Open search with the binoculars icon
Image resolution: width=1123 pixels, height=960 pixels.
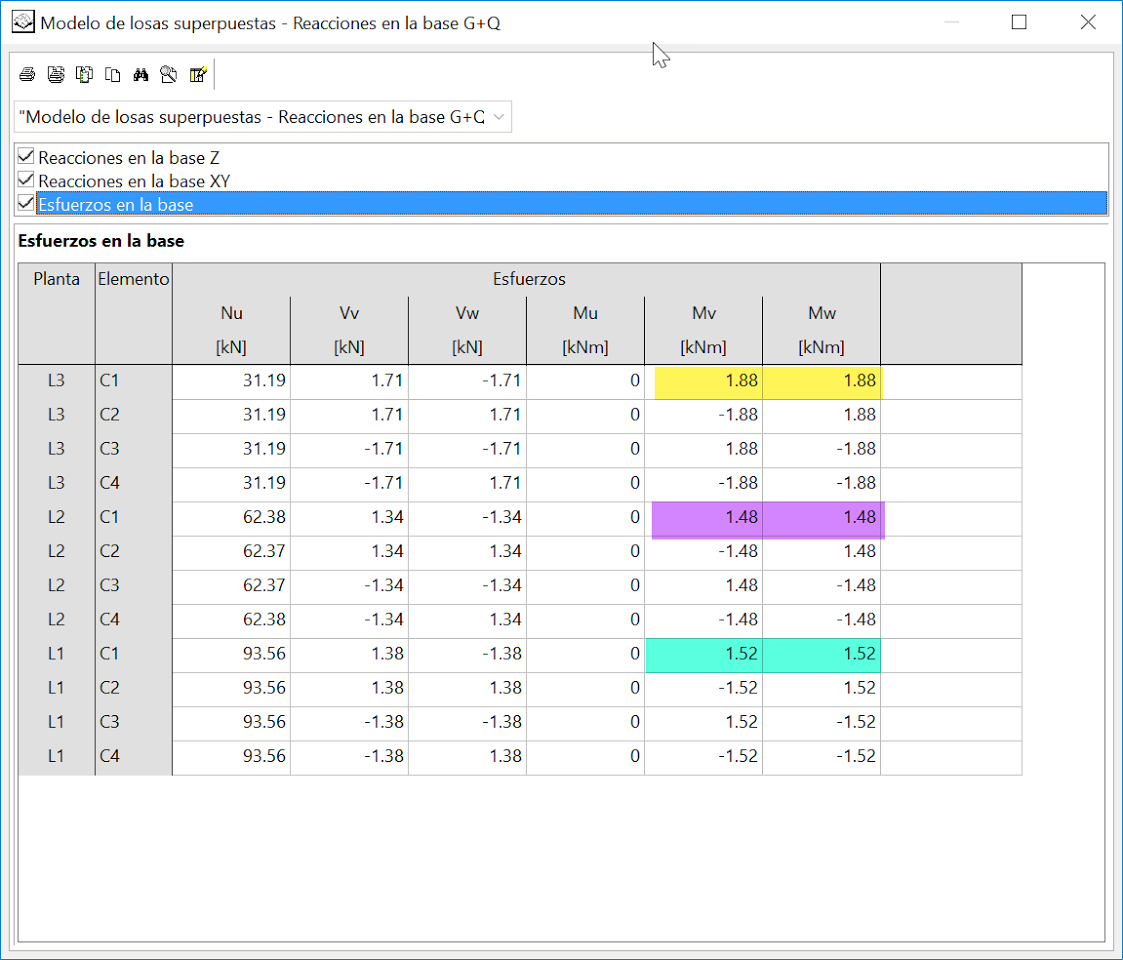(141, 75)
